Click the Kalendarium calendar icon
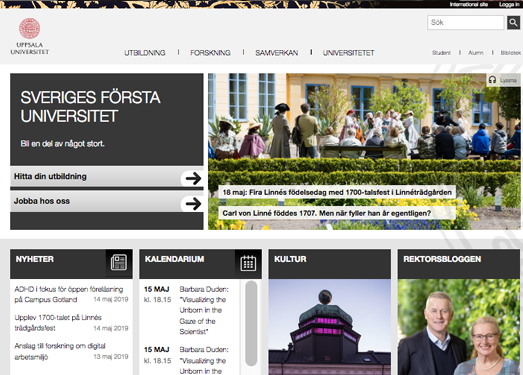Viewport: 523px width, 375px height. pos(248,263)
